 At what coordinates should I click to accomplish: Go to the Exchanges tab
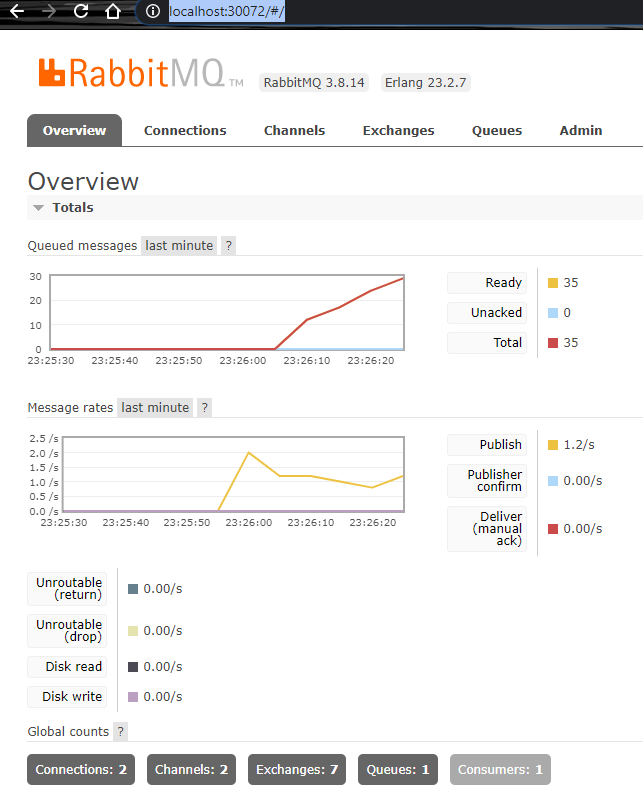398,131
